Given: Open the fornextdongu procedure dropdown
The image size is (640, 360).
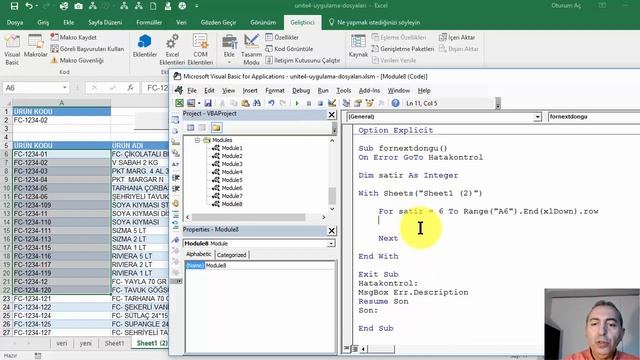Looking at the screenshot, I should [593, 117].
